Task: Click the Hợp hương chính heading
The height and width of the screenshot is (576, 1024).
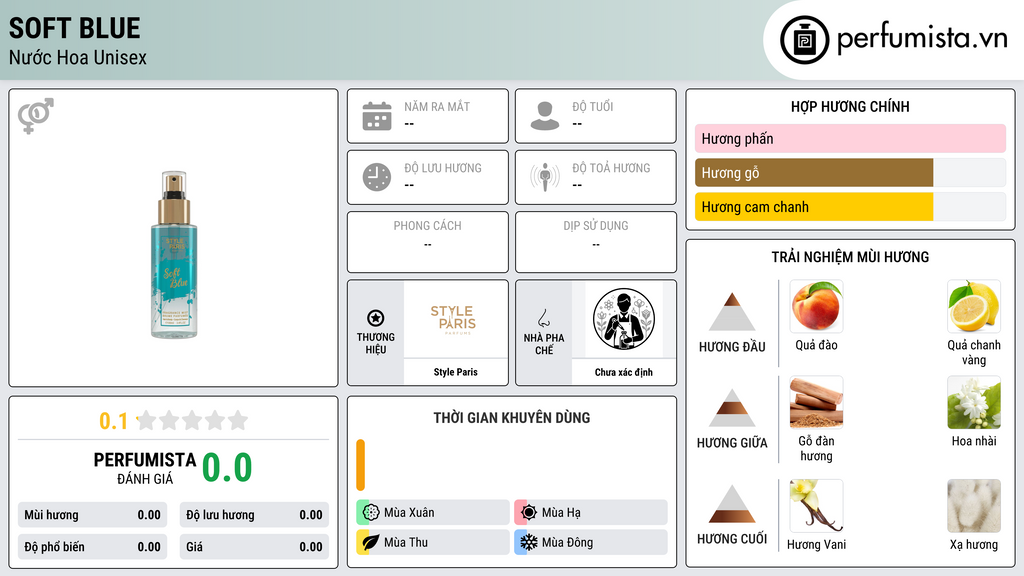Action: coord(850,106)
